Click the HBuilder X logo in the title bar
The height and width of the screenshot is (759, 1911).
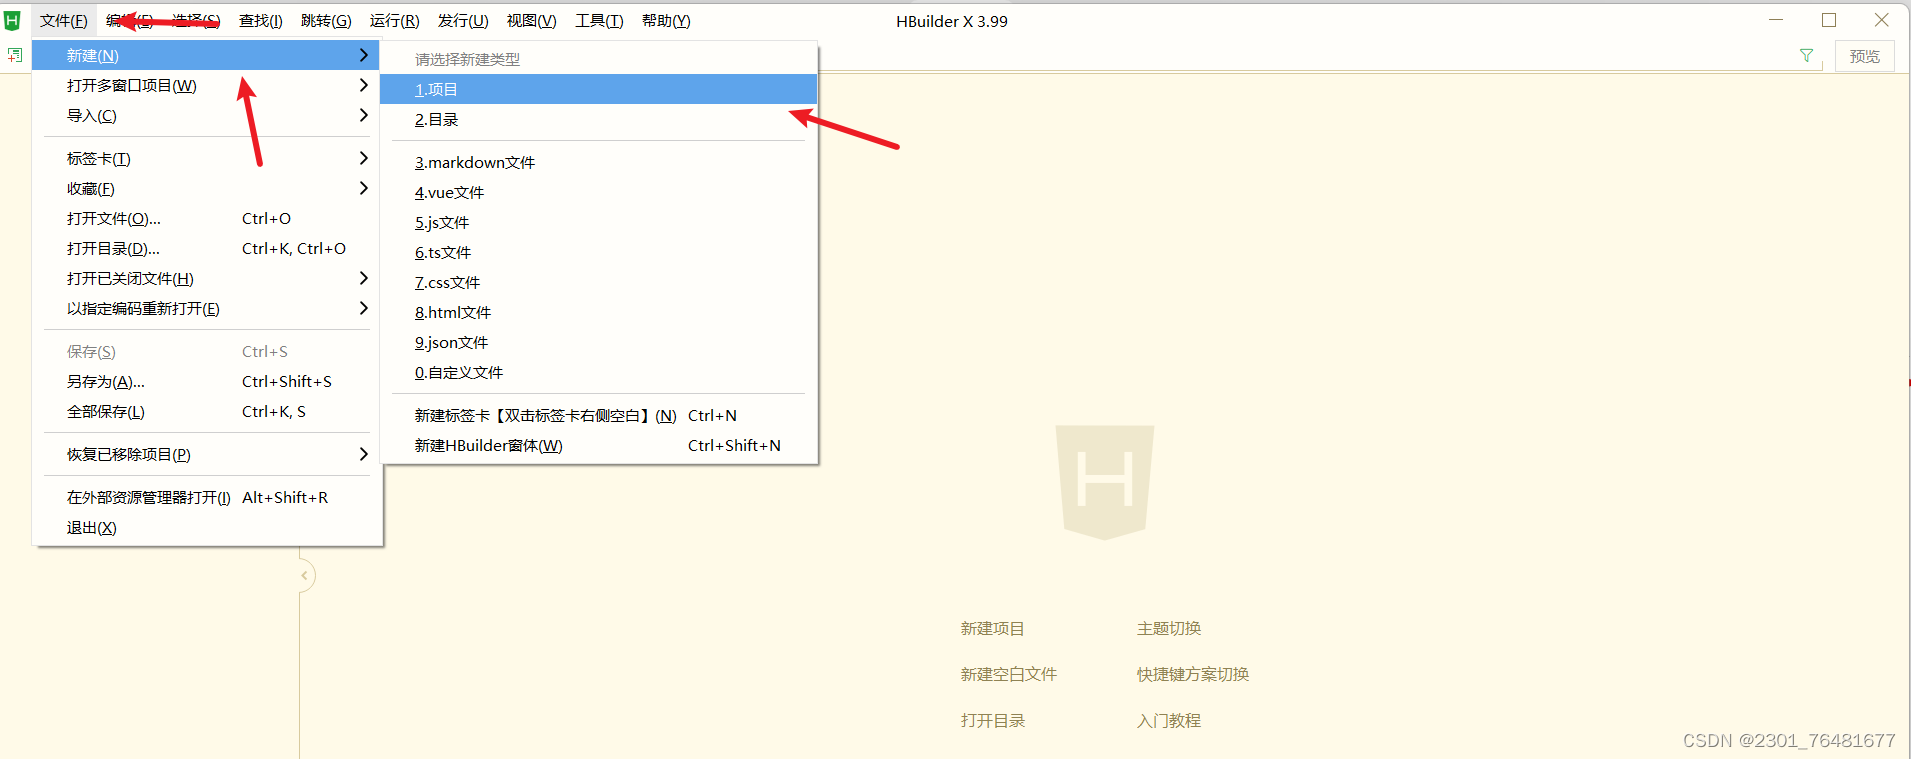pos(12,20)
